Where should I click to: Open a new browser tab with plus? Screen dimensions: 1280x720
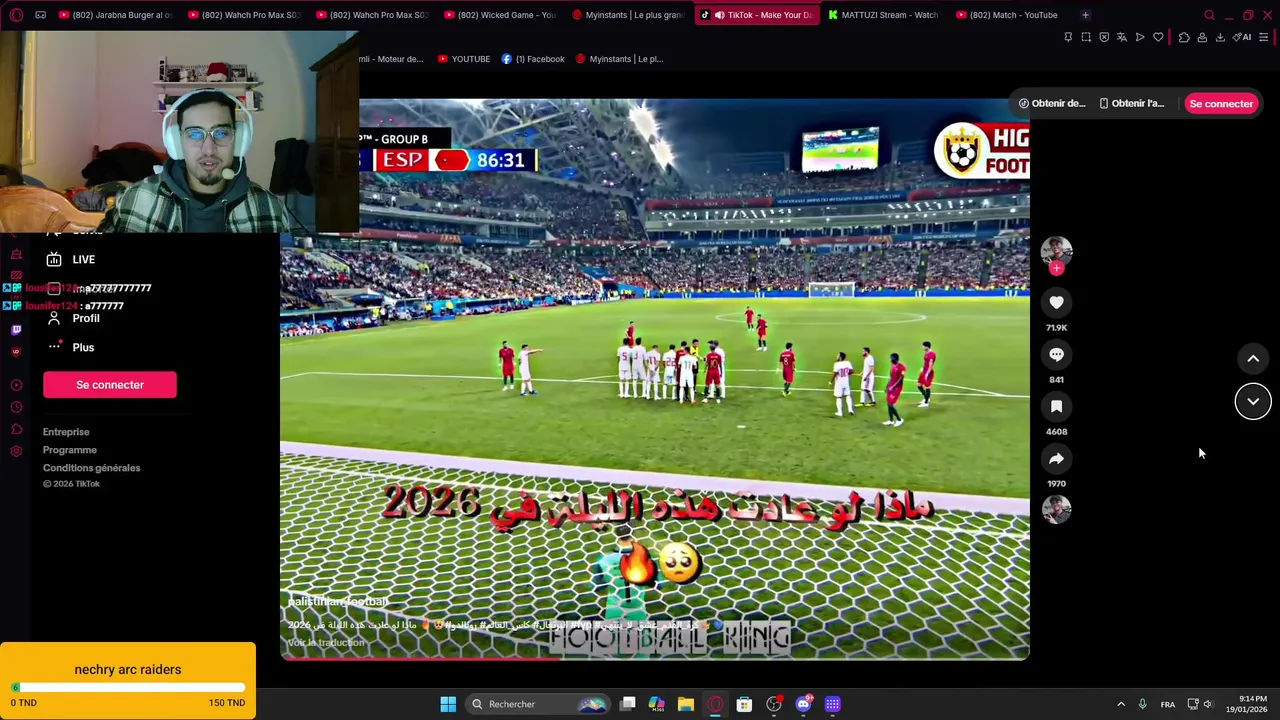coord(1085,15)
